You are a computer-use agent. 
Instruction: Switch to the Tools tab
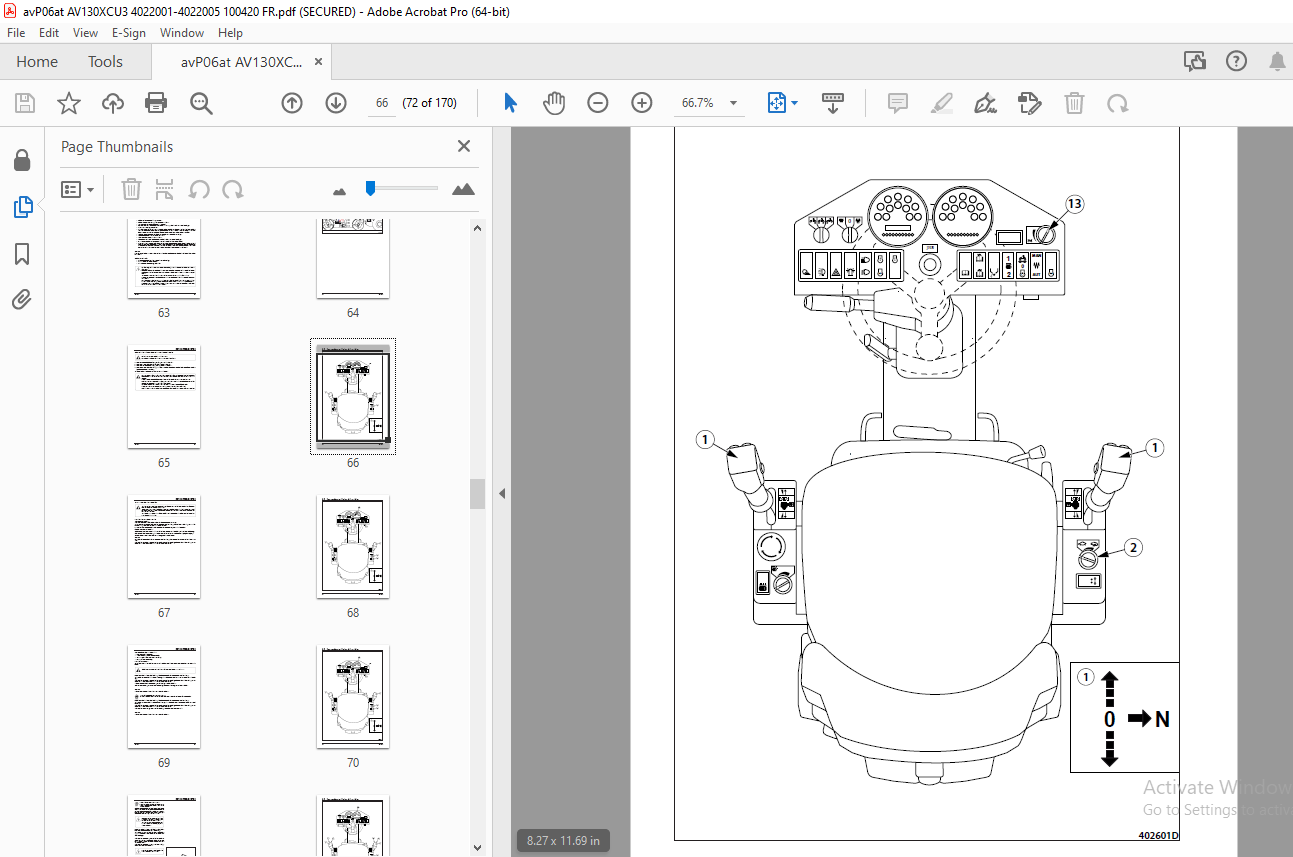[x=105, y=62]
